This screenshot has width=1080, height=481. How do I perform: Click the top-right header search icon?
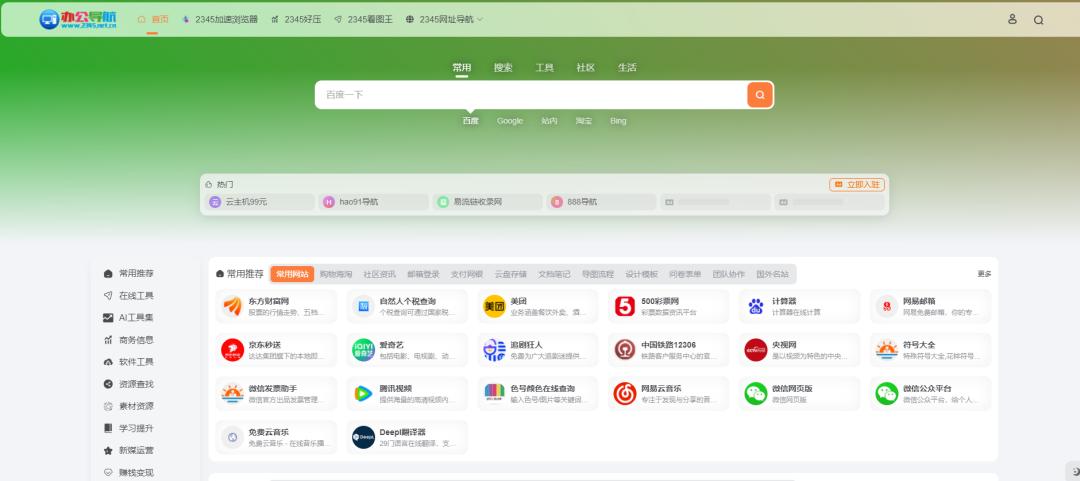click(x=1038, y=20)
